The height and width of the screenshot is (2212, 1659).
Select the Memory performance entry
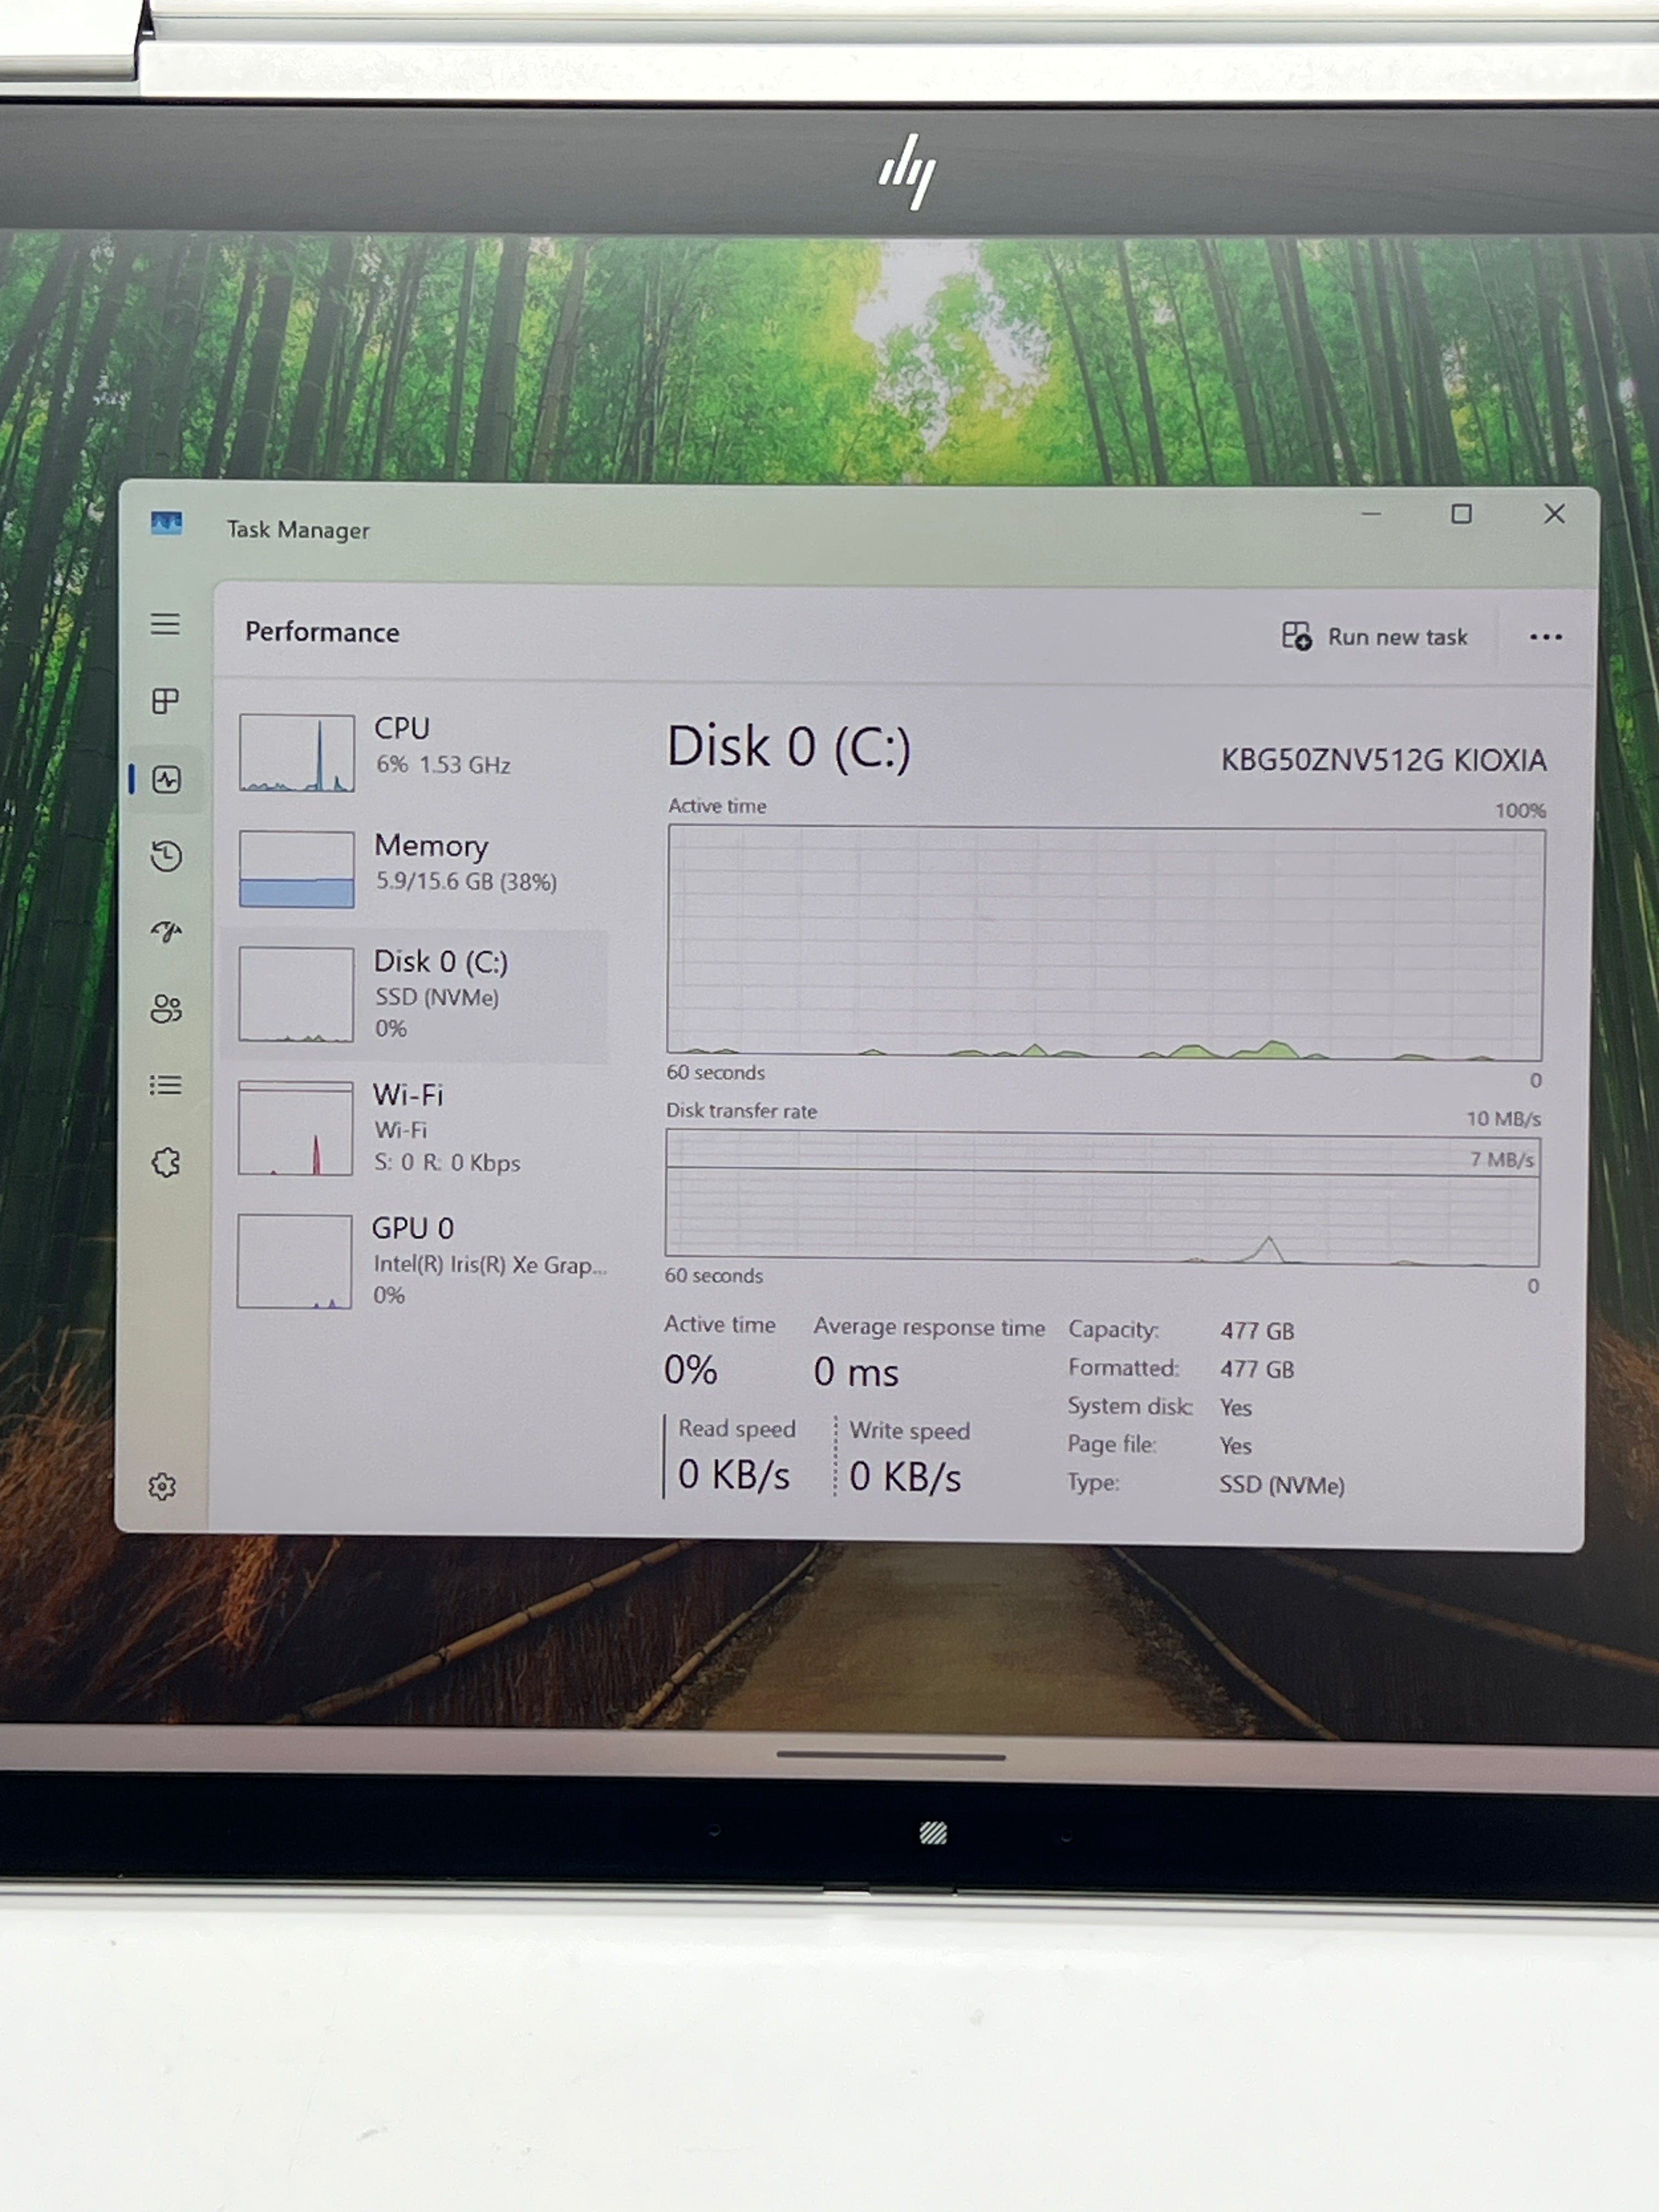click(415, 868)
